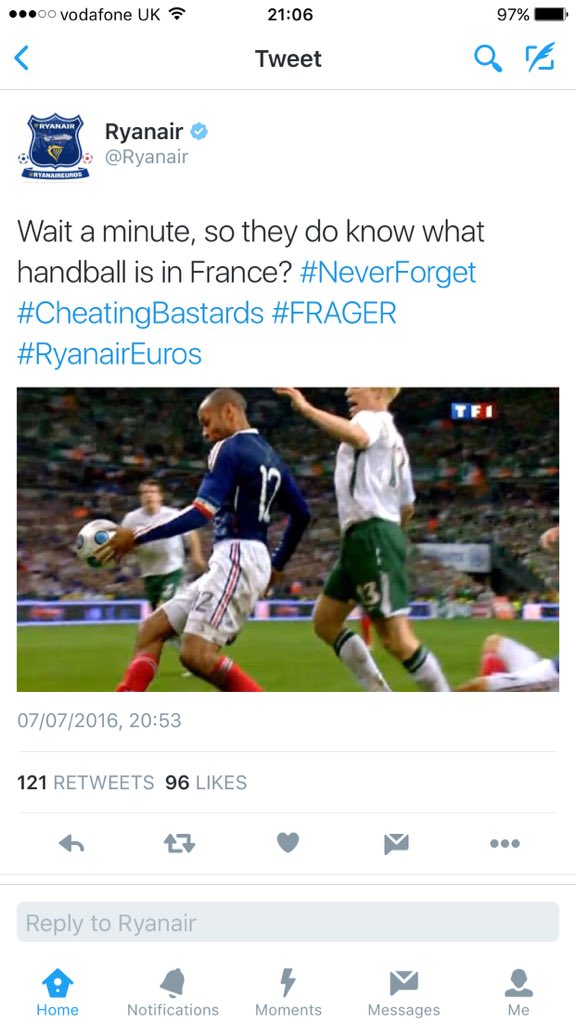Open more options ellipsis menu

point(505,844)
